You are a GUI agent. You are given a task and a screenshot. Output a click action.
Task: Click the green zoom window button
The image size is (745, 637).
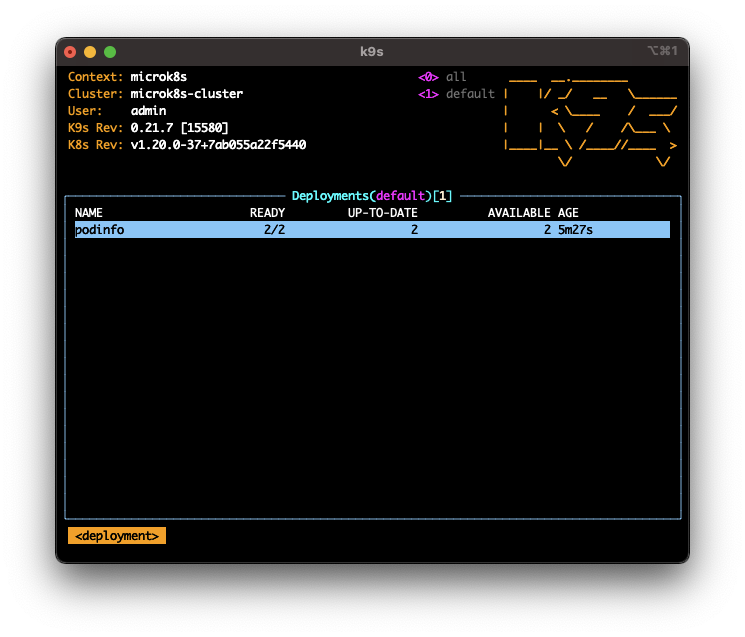coord(110,51)
